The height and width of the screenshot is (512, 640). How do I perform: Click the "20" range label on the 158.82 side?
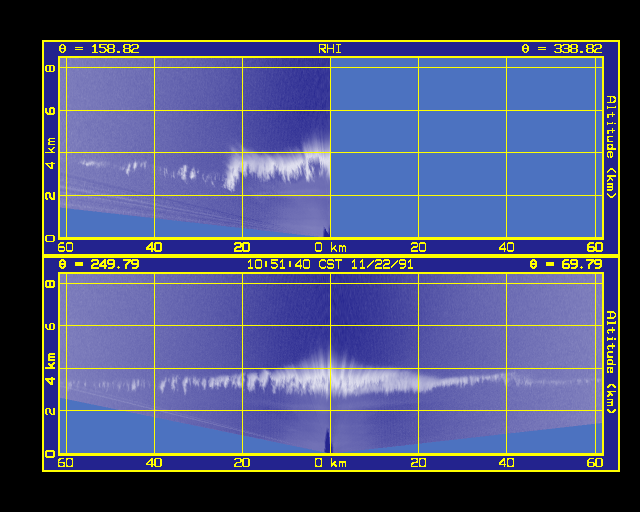(x=242, y=247)
